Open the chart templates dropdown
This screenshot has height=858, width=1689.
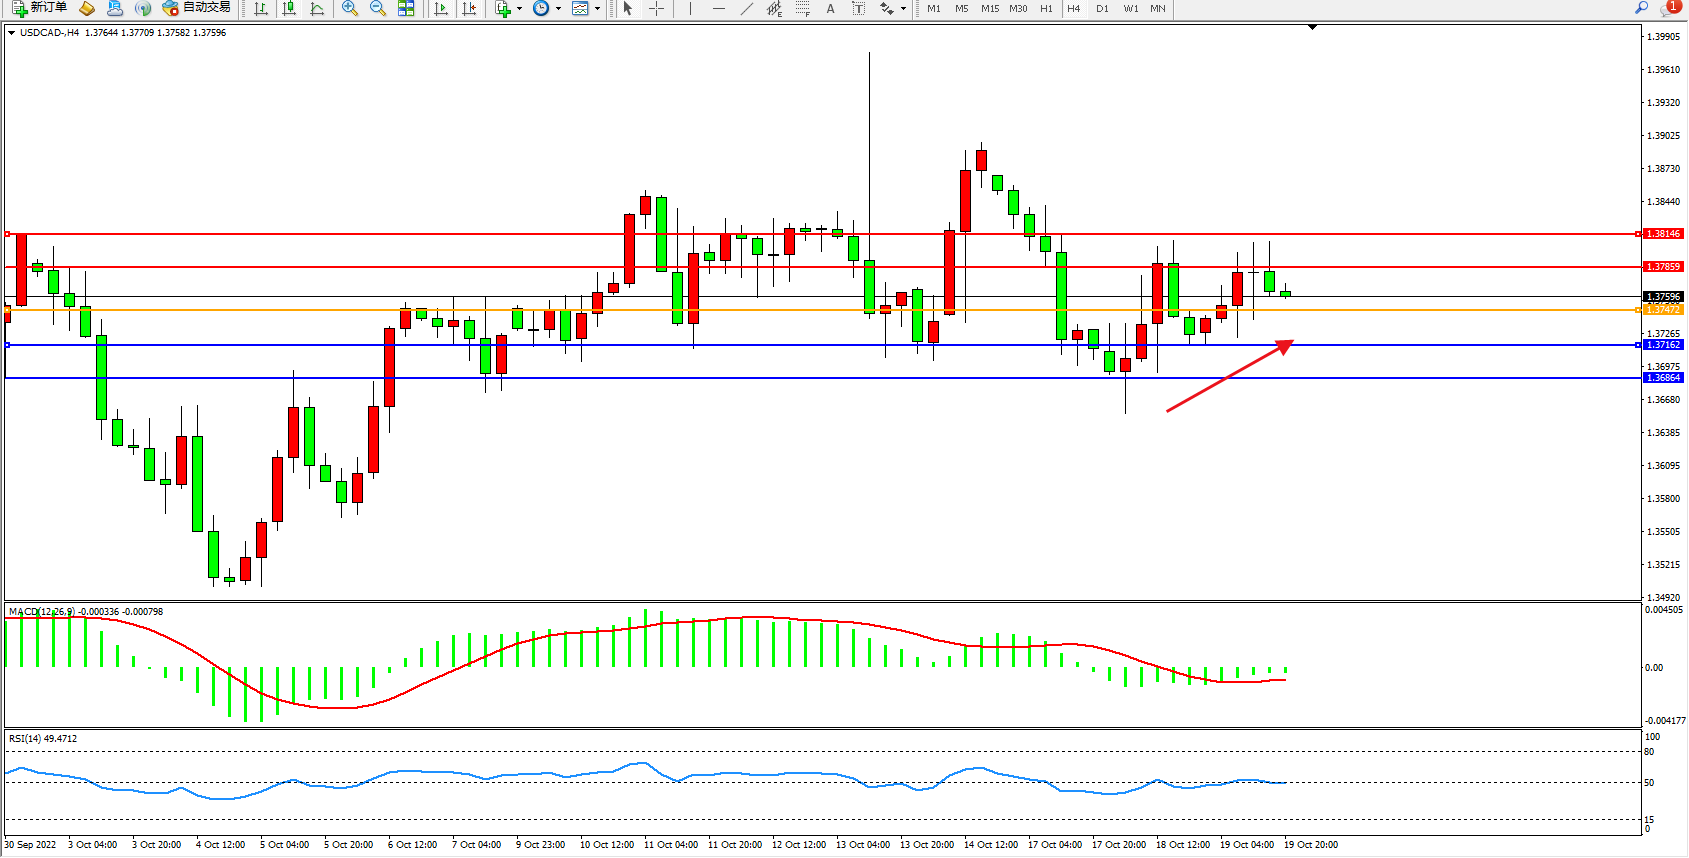click(597, 8)
